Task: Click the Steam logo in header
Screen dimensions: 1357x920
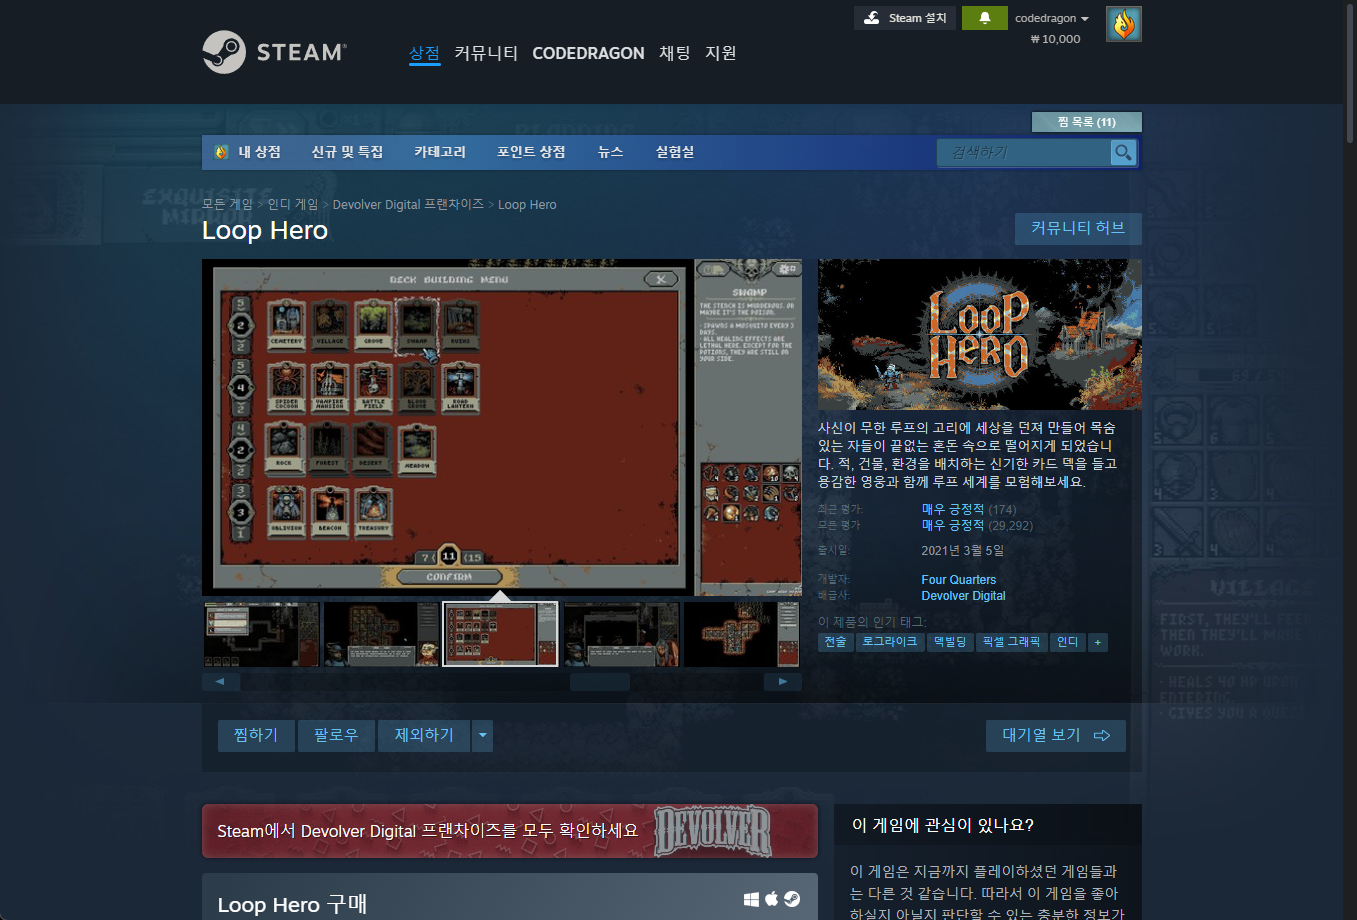Action: click(274, 52)
